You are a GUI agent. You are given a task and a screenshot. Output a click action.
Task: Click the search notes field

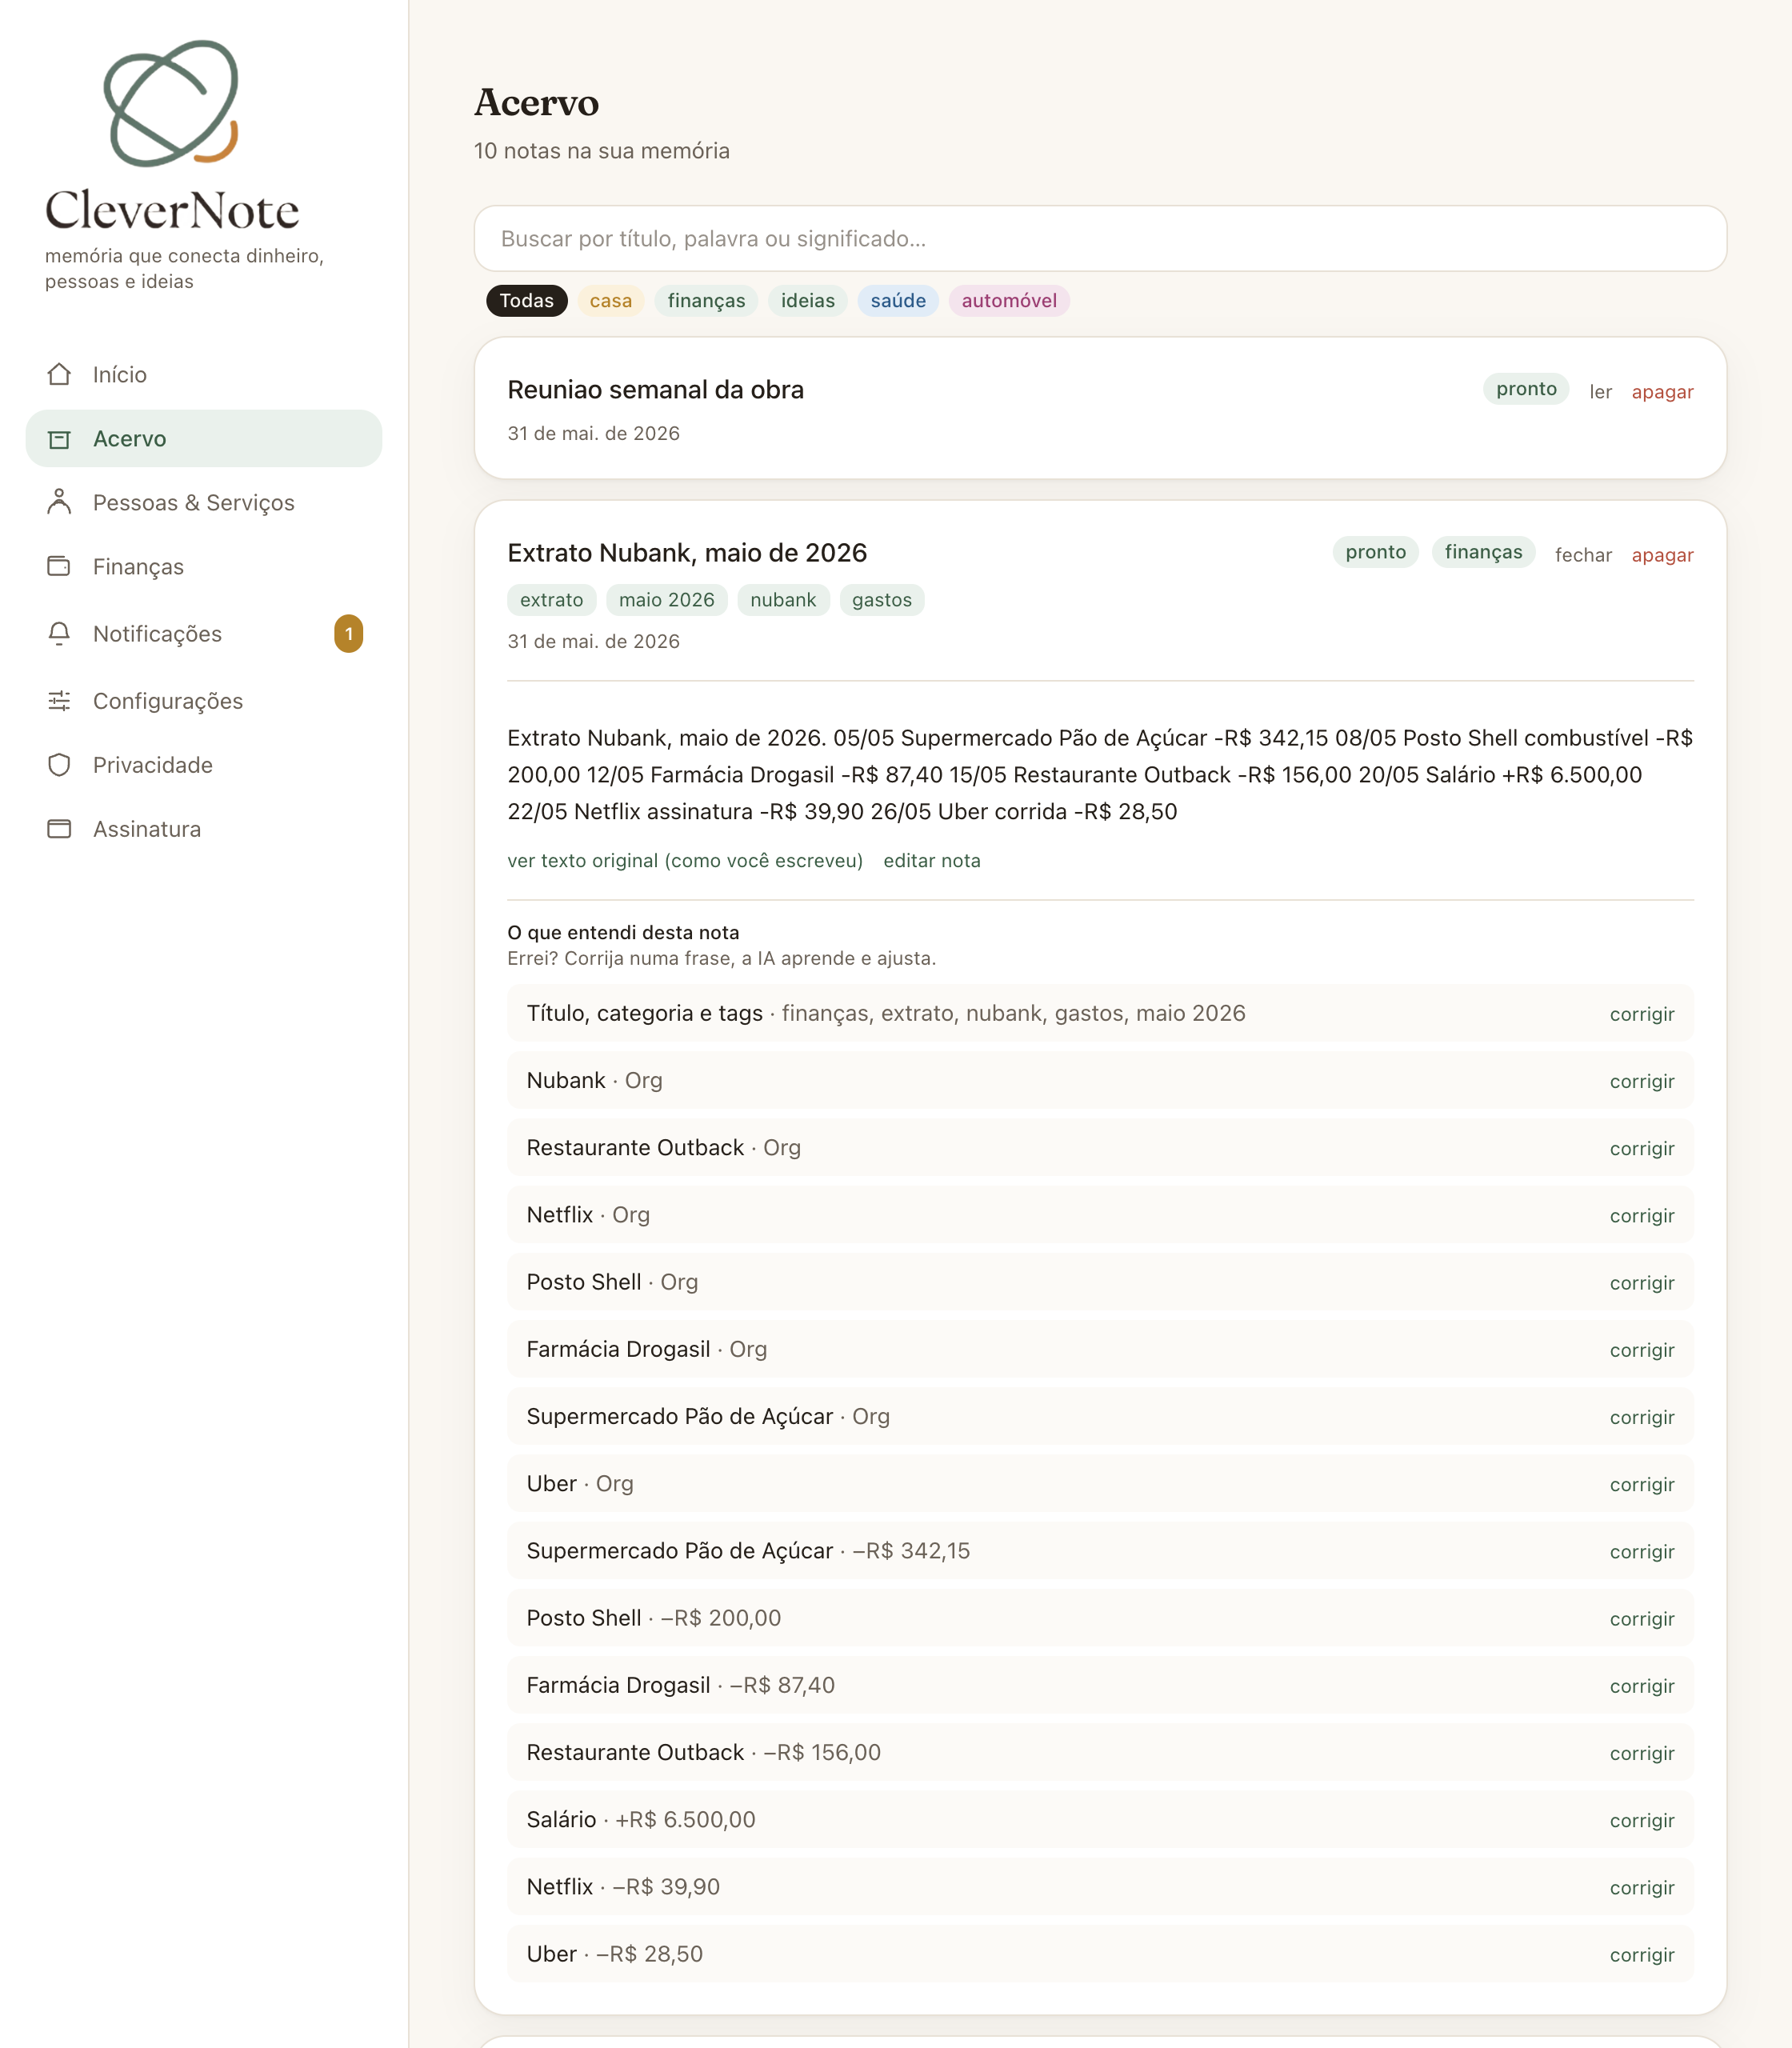pos(1100,238)
